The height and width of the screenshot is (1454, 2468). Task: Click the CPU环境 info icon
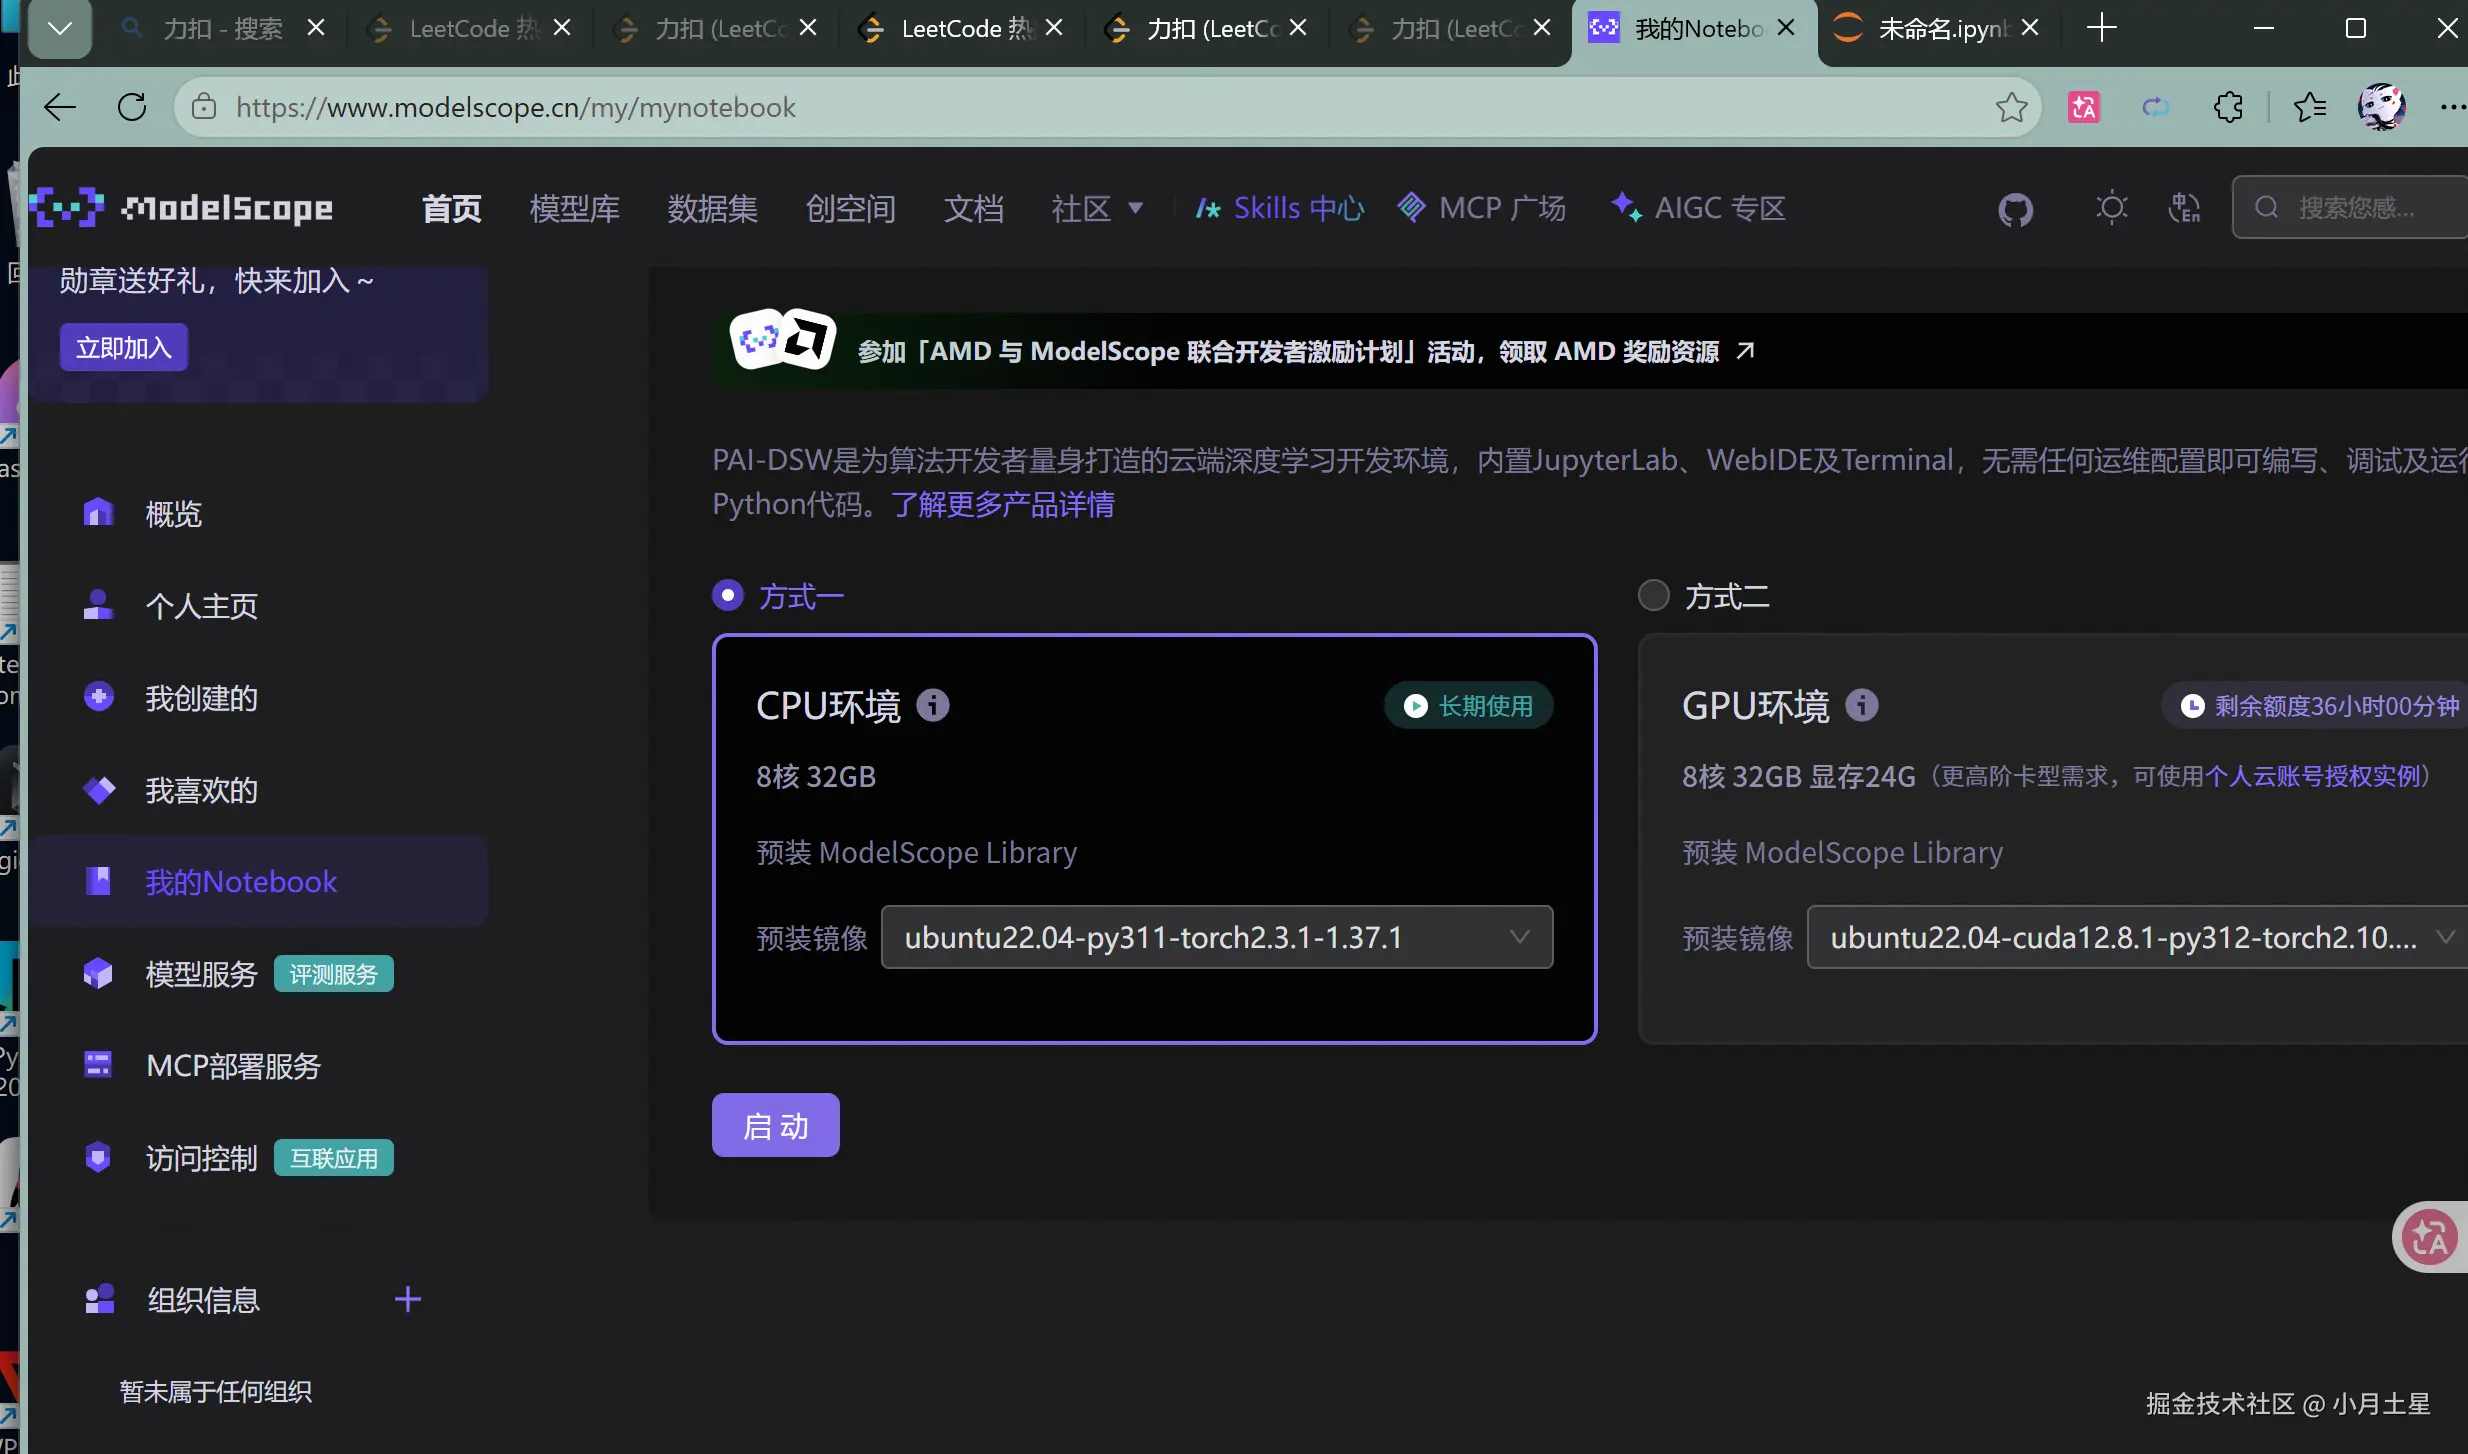coord(933,705)
